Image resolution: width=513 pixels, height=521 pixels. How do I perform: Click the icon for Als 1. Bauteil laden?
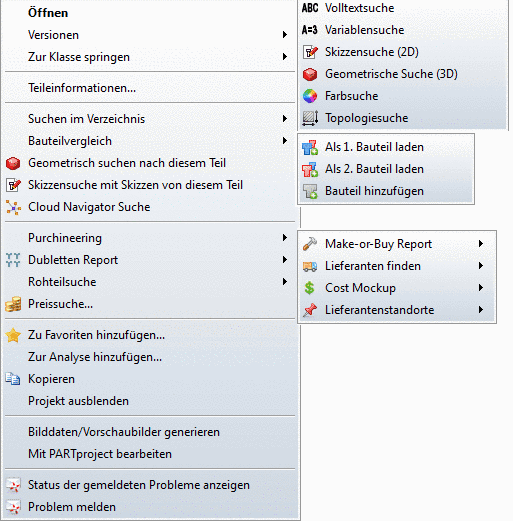[x=310, y=147]
